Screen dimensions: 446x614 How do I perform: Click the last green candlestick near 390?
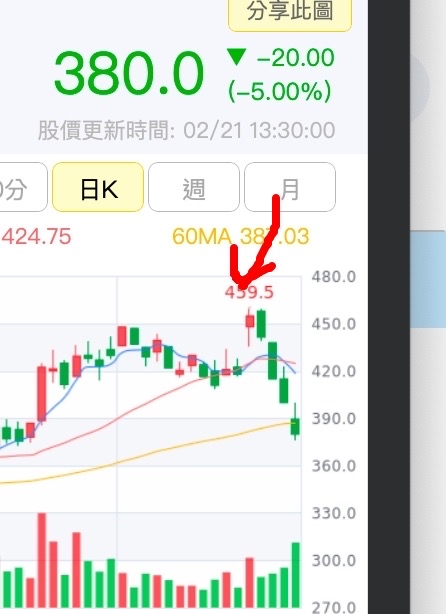pyautogui.click(x=295, y=426)
